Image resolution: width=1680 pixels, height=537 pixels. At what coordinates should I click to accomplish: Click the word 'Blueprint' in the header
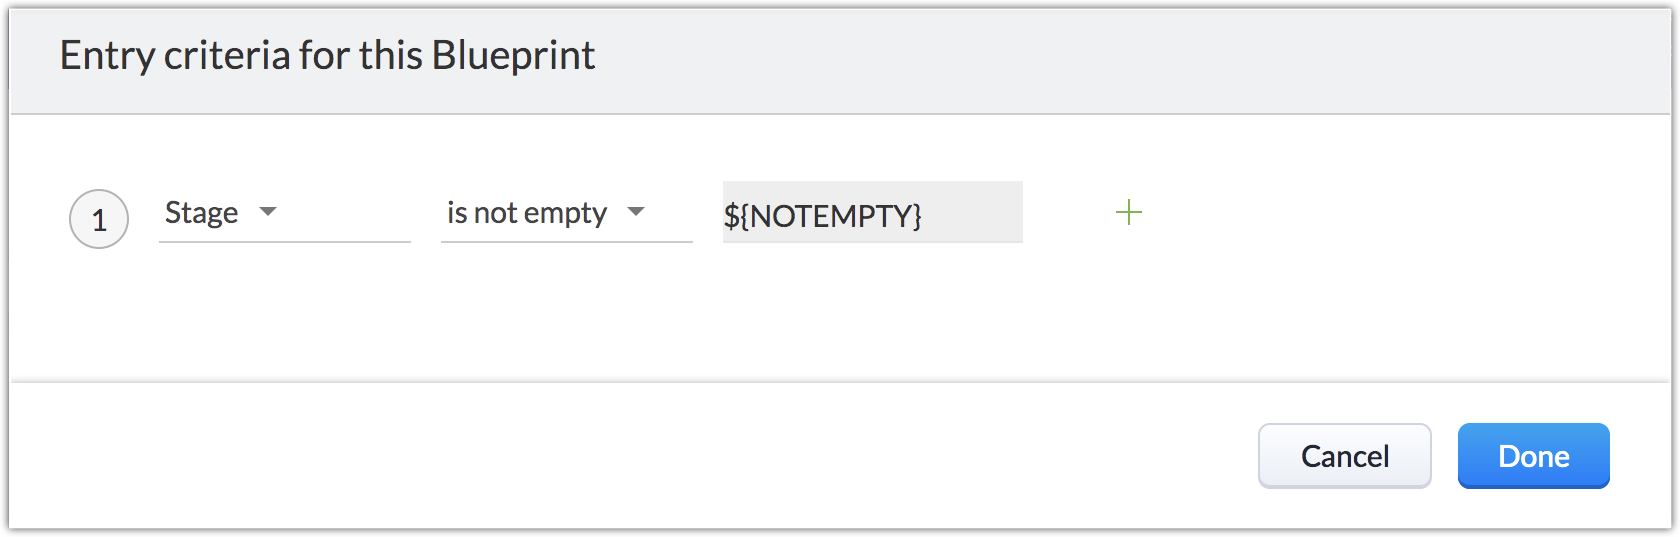[x=513, y=56]
